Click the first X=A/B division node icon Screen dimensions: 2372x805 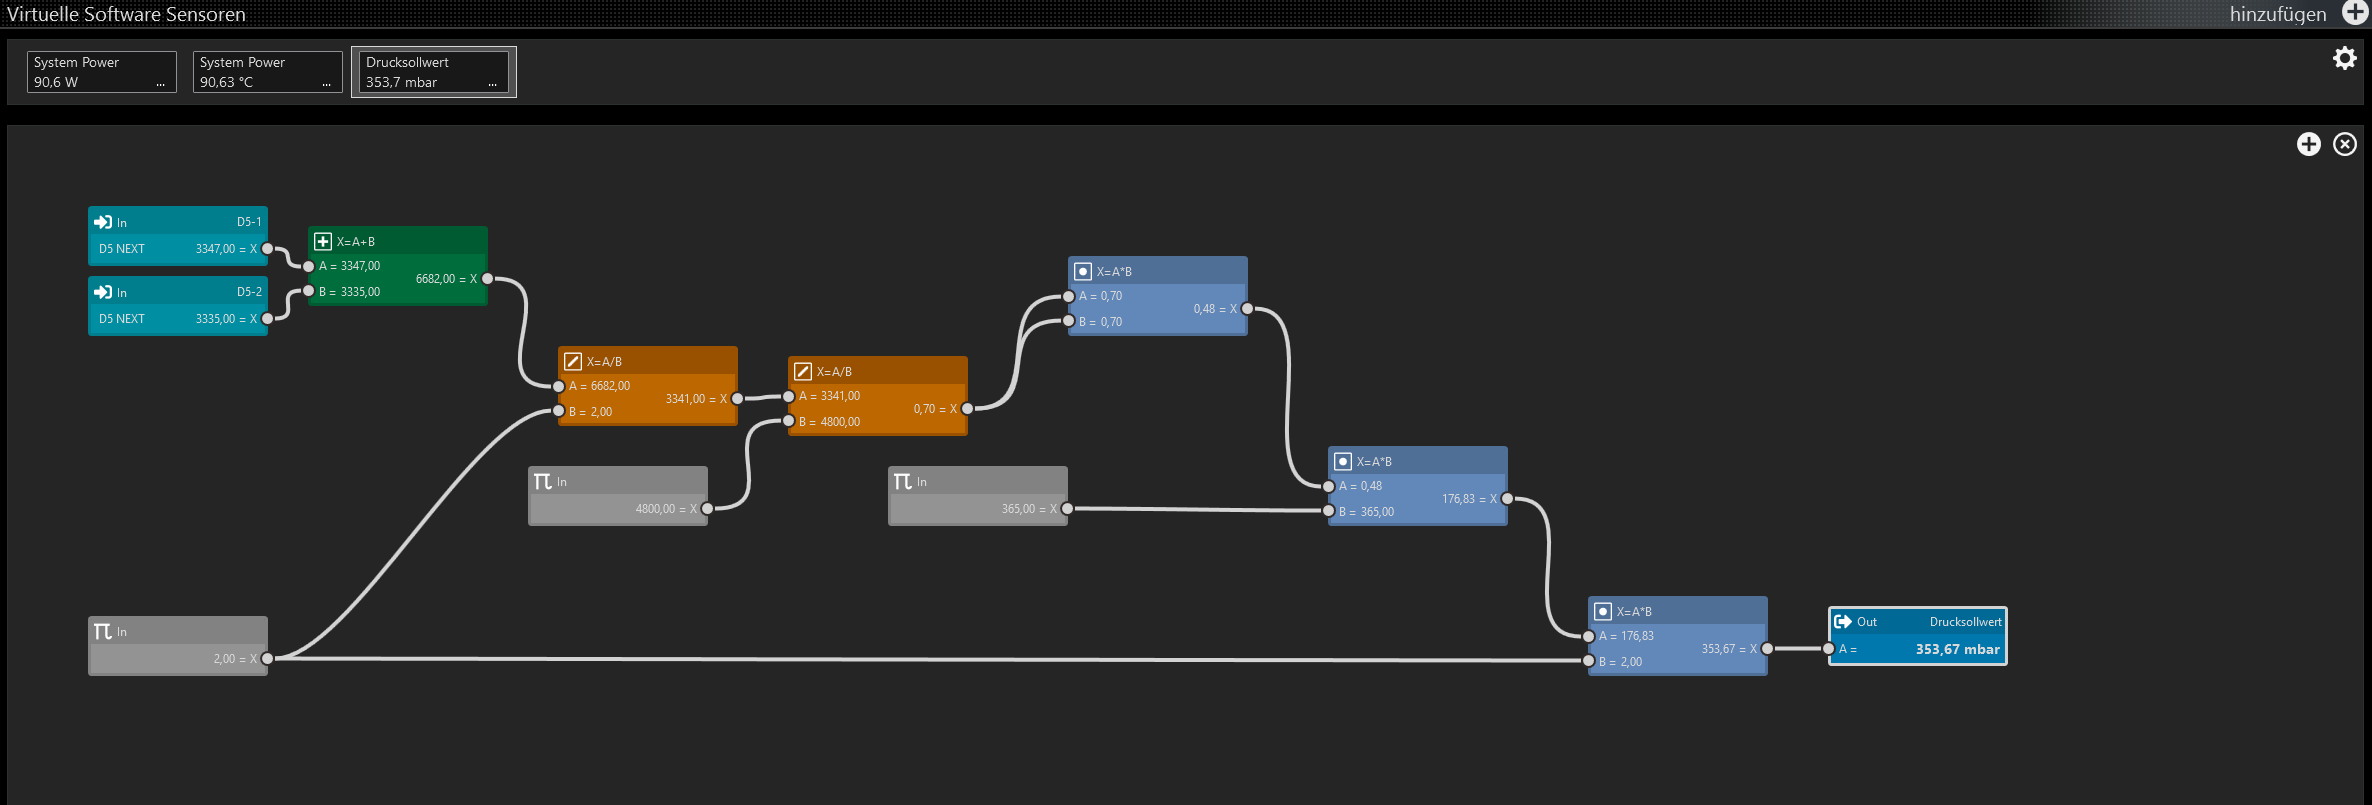coord(573,361)
